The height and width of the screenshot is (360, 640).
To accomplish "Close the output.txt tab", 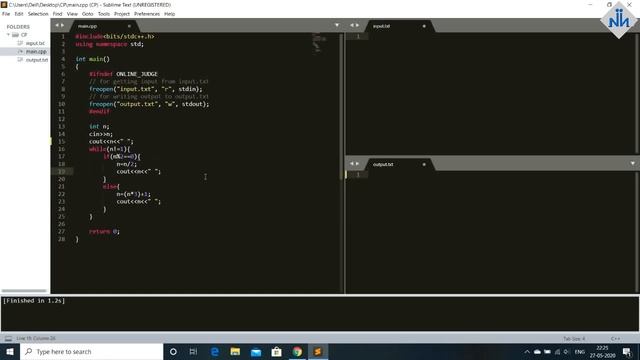I will point(424,164).
